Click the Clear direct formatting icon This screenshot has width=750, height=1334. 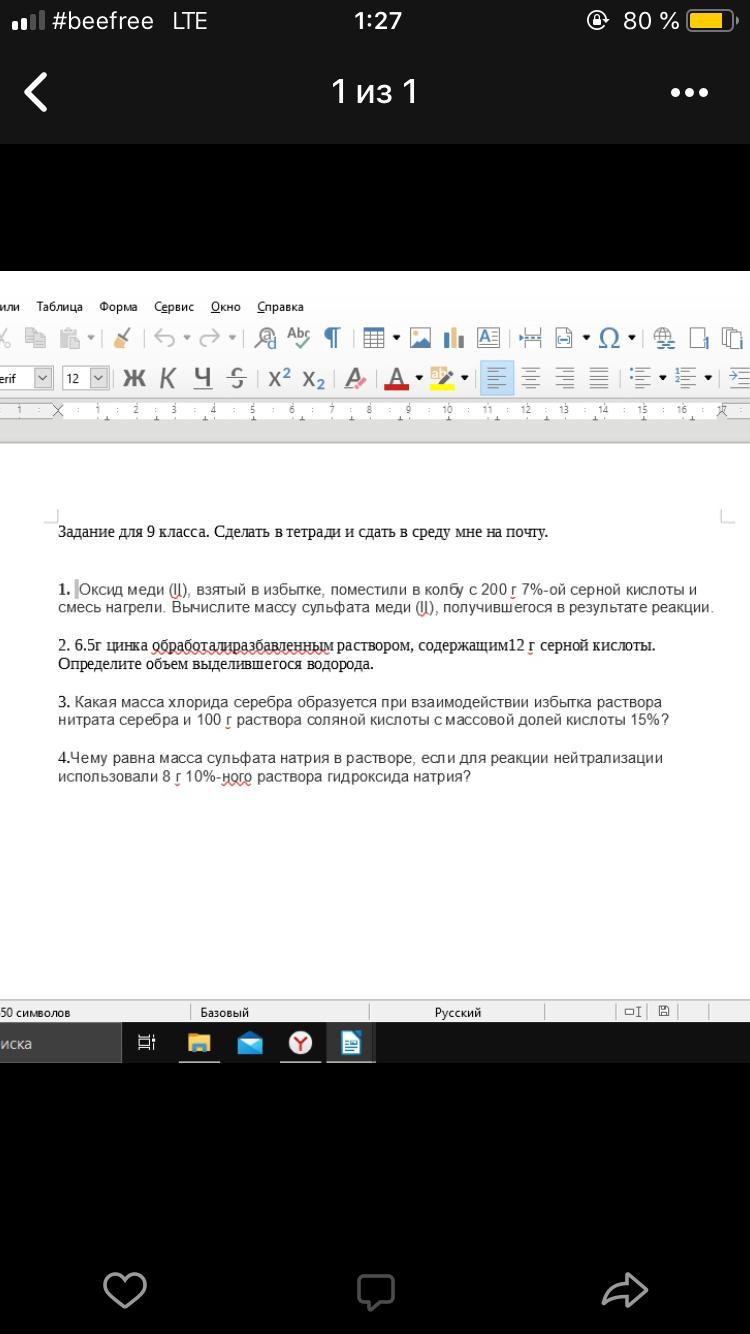(355, 378)
